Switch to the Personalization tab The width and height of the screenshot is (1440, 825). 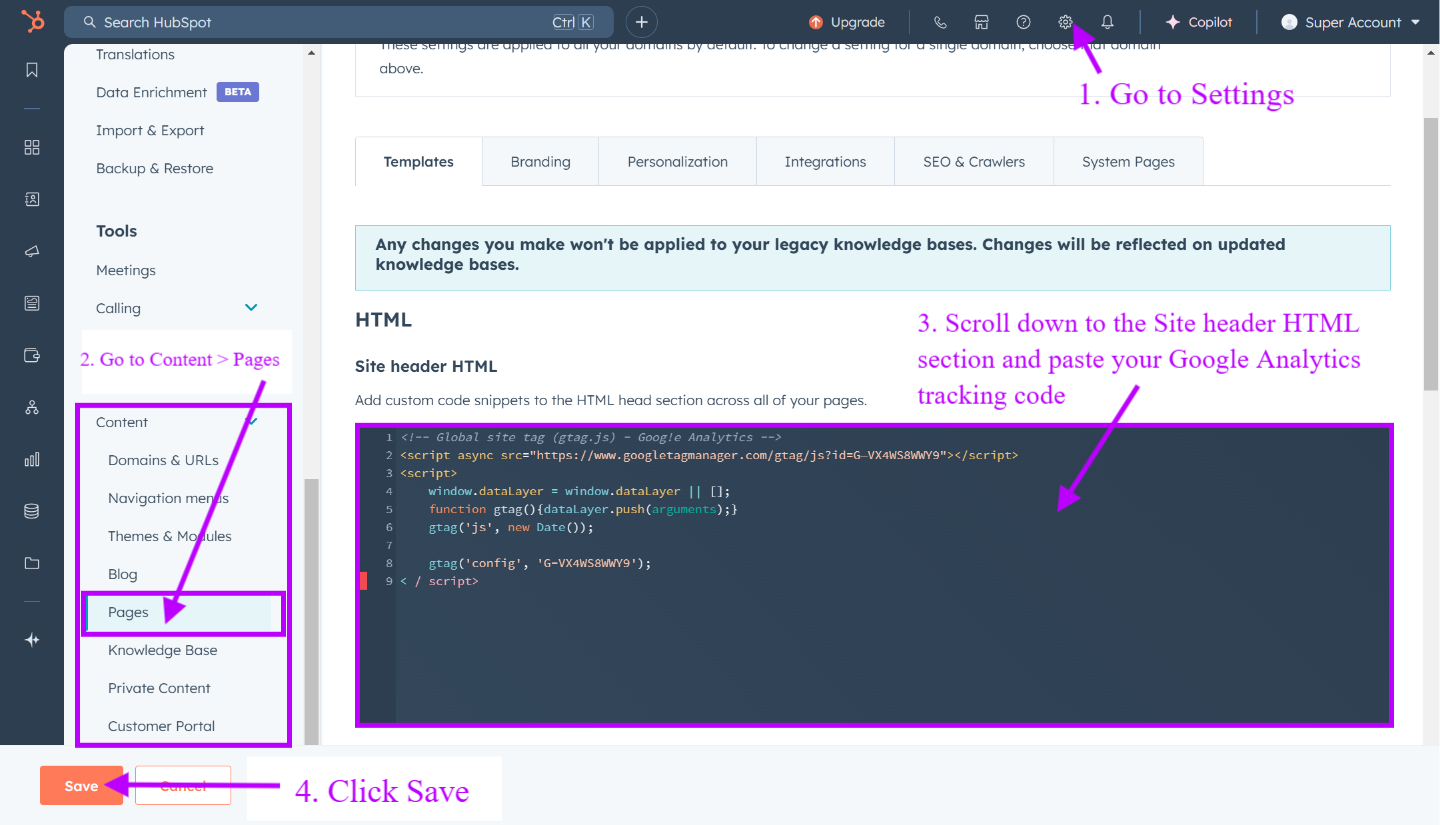pos(678,162)
